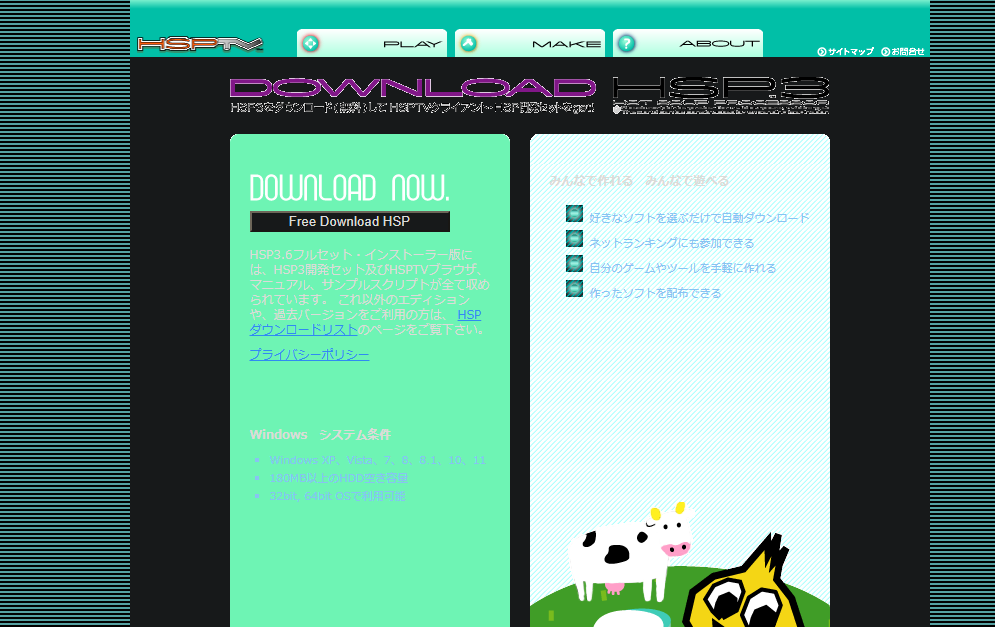Click the 32bit, 64bit OSで利用可能 line

(337, 496)
